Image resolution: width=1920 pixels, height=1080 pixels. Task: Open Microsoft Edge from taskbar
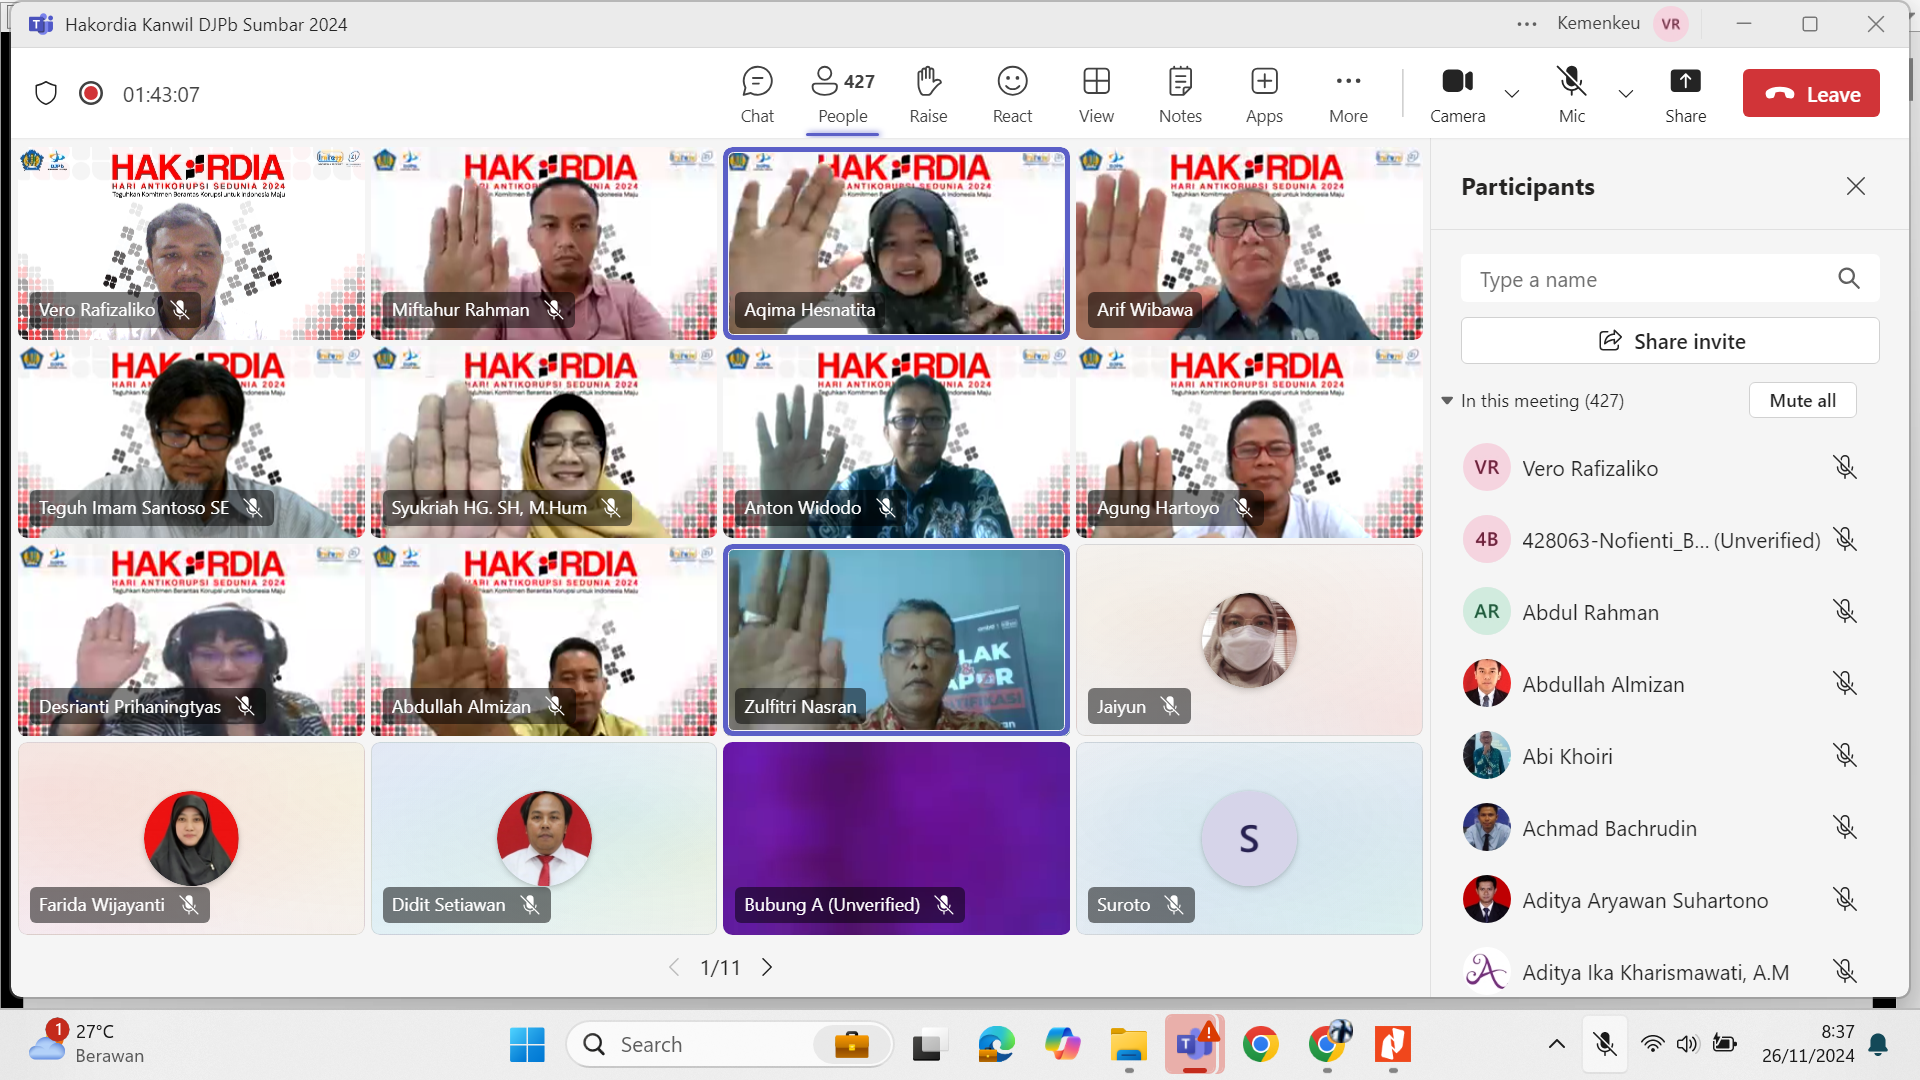pyautogui.click(x=996, y=1045)
